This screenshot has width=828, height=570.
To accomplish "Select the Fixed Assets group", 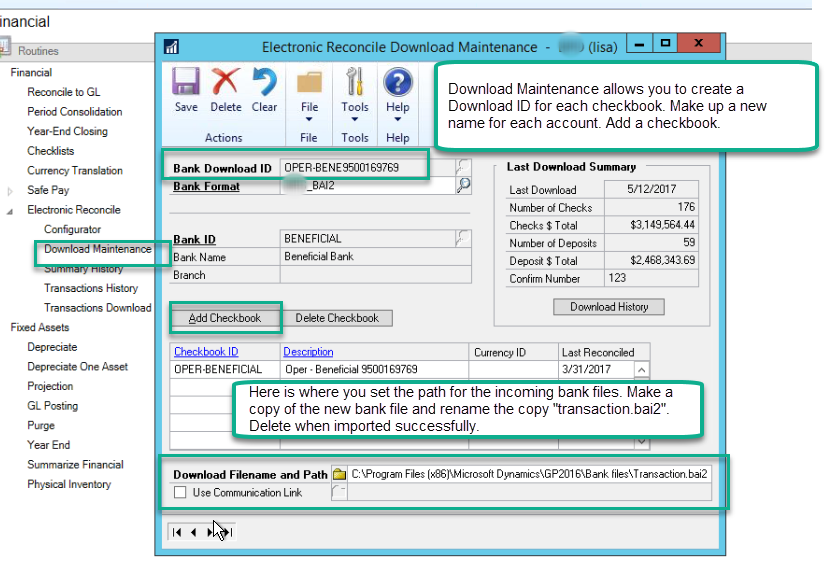I will point(40,327).
